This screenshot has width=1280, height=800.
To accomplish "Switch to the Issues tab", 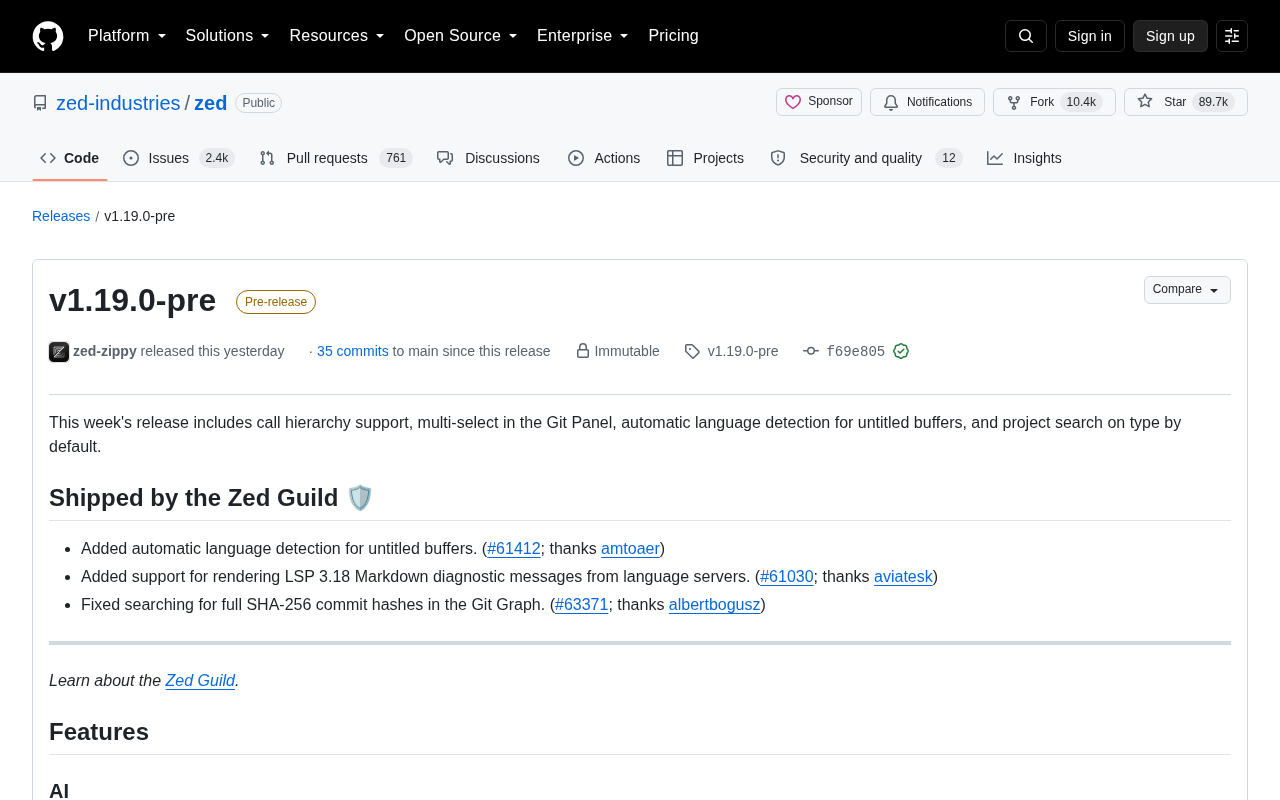I will pos(178,158).
